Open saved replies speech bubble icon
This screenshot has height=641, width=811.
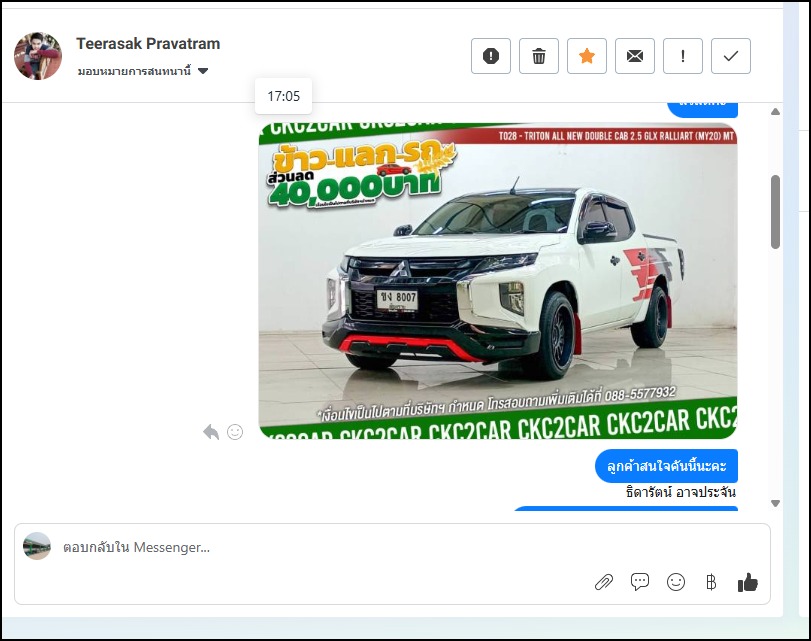pos(640,582)
